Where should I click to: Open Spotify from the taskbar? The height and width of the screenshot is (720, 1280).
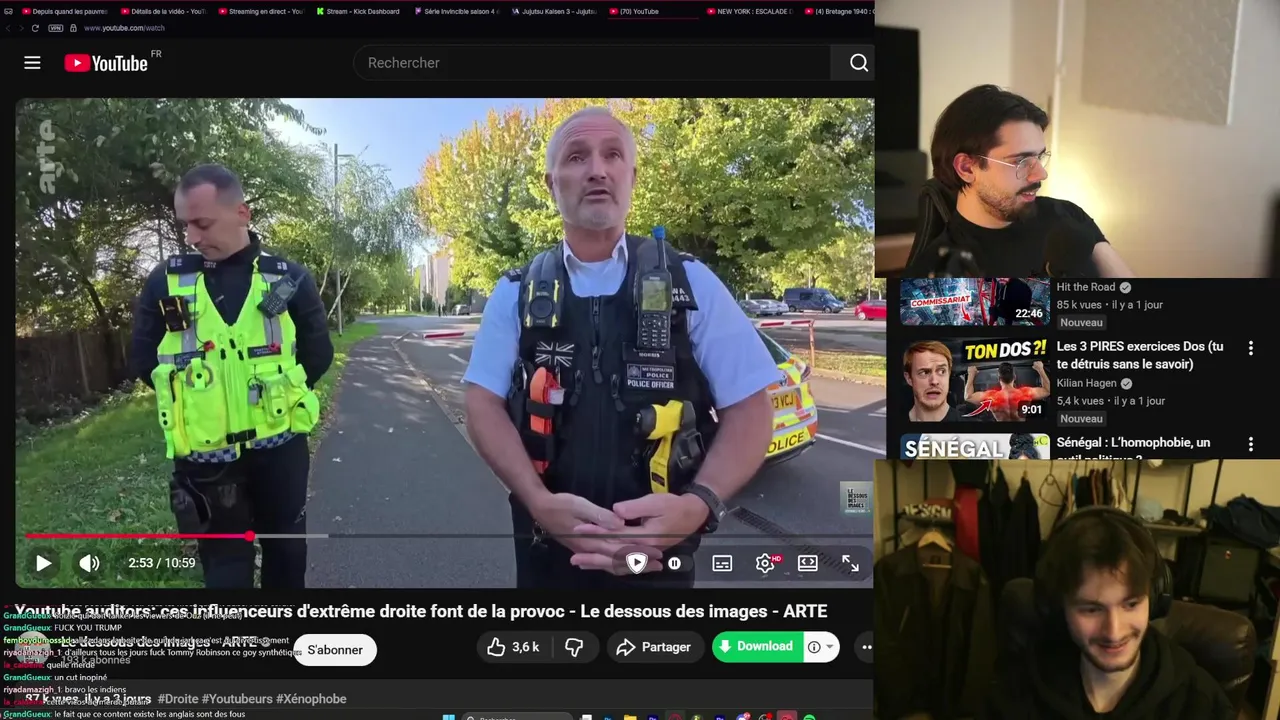[x=809, y=716]
